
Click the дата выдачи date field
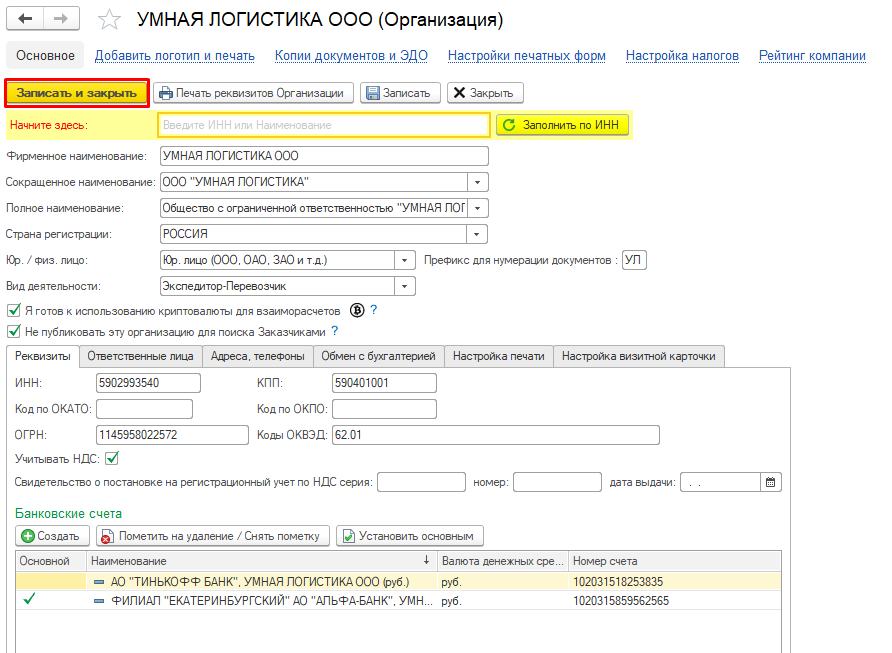tap(720, 482)
